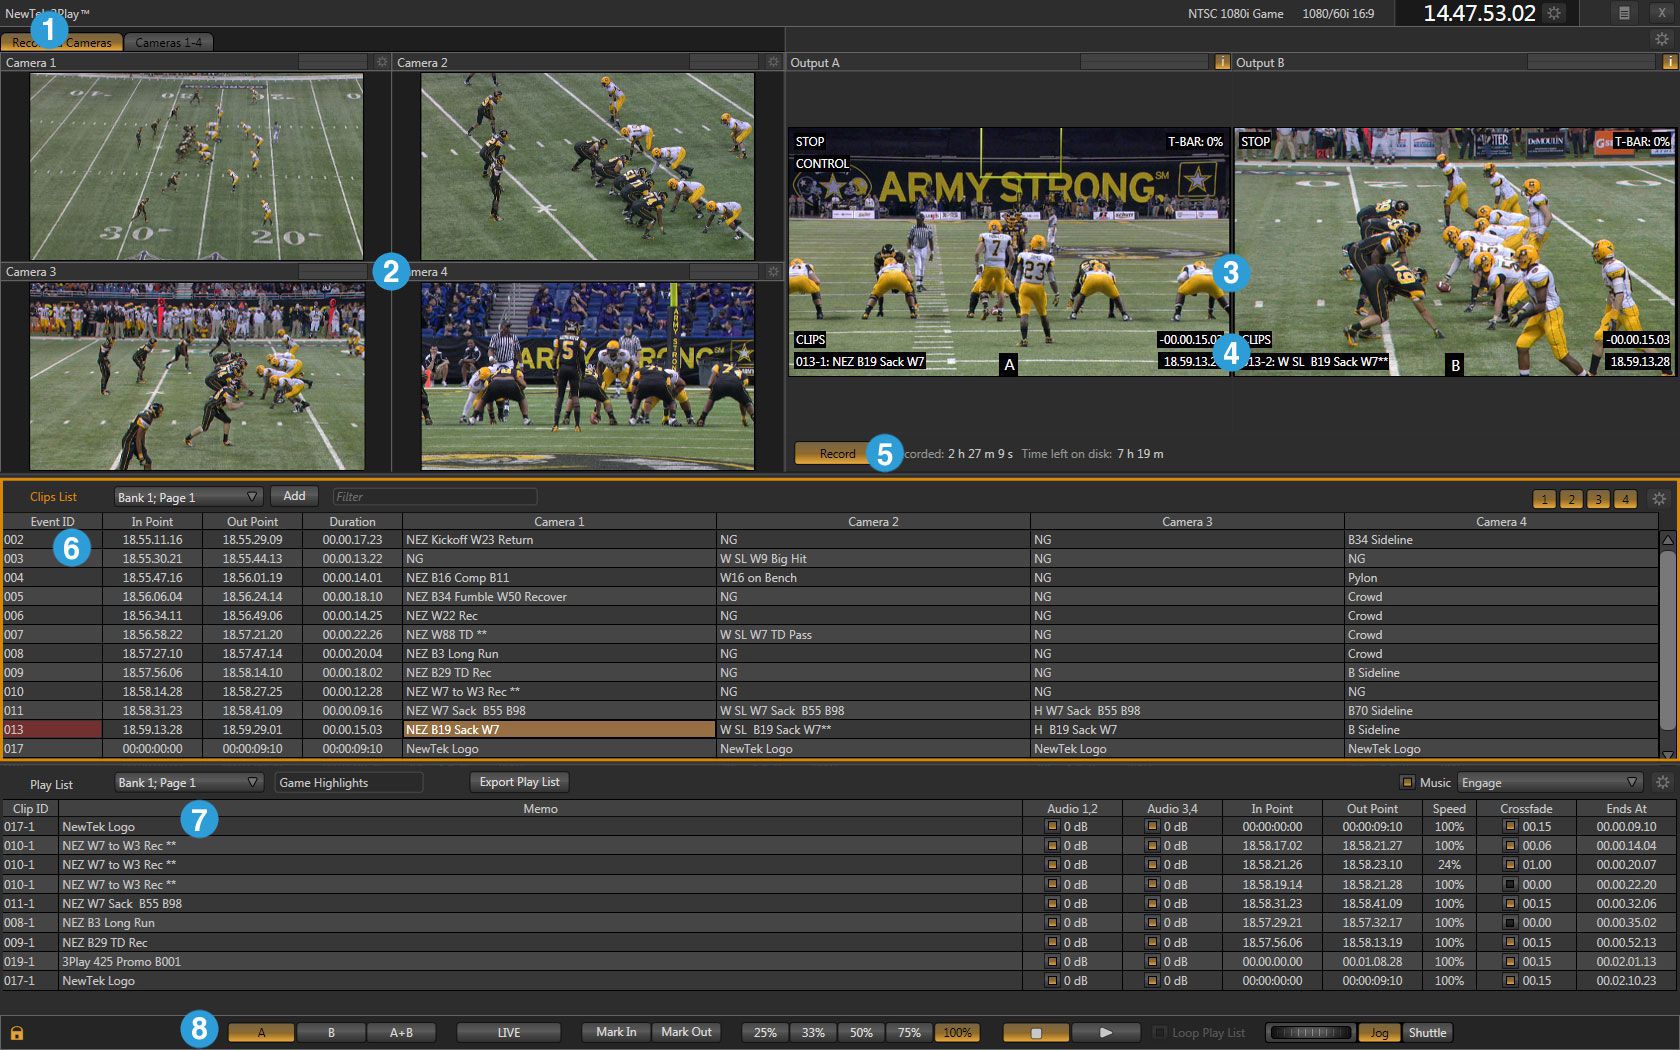Toggle Crossfade checkbox for 009-1 row

1510,942
